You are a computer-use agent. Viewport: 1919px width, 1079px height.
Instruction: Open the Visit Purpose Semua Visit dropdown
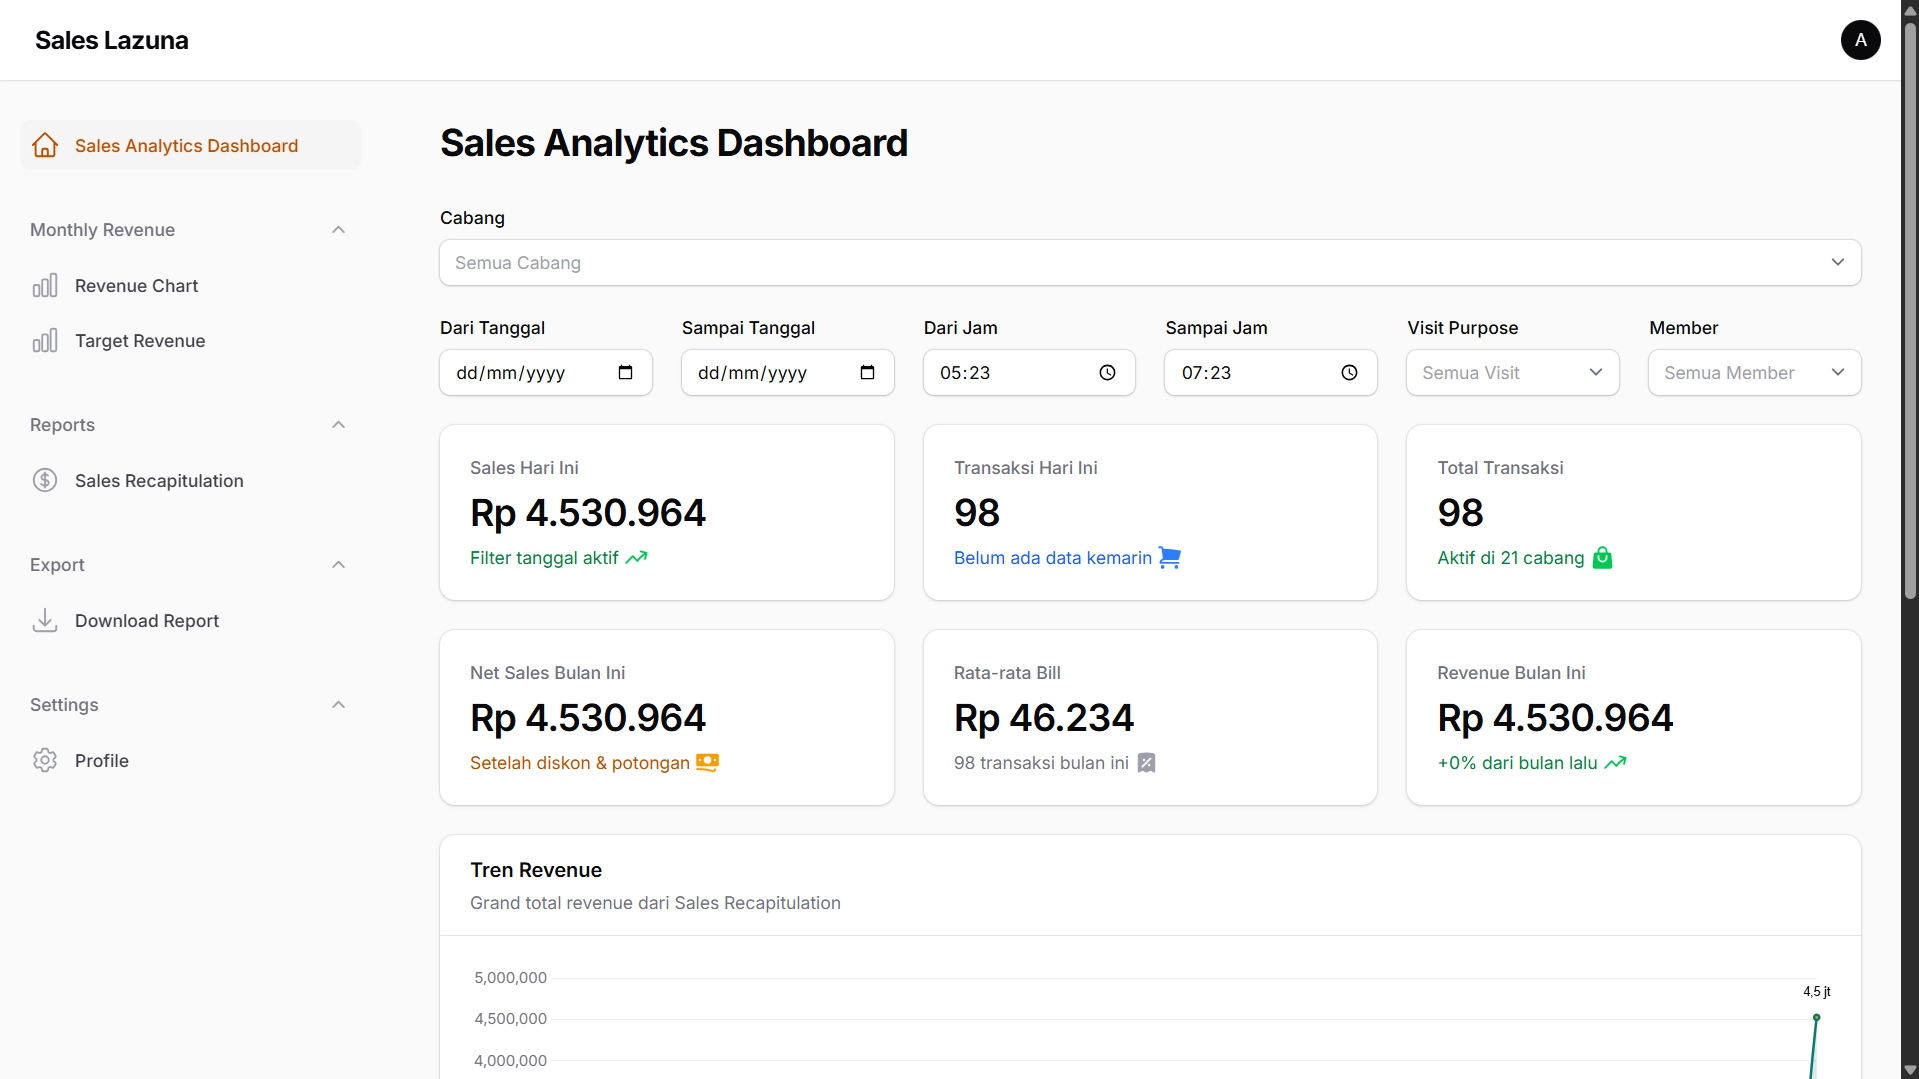(x=1512, y=373)
